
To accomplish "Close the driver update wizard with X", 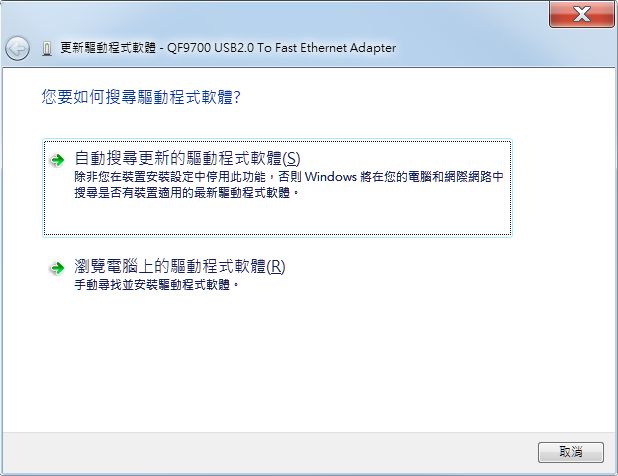I will [x=582, y=15].
